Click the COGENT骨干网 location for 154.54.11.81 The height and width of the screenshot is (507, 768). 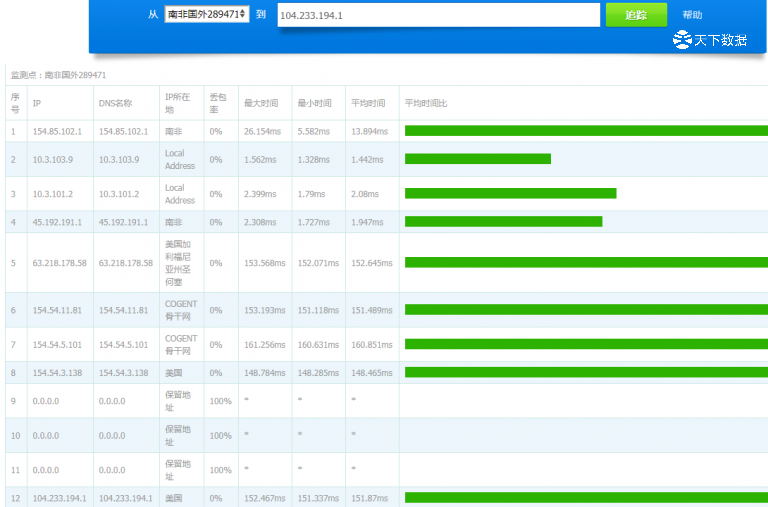tap(181, 310)
